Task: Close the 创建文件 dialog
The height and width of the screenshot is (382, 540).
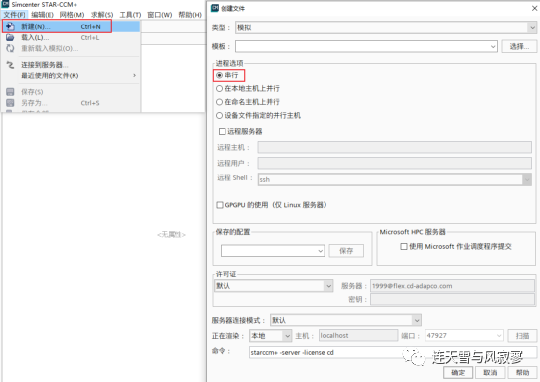Action: [x=534, y=8]
